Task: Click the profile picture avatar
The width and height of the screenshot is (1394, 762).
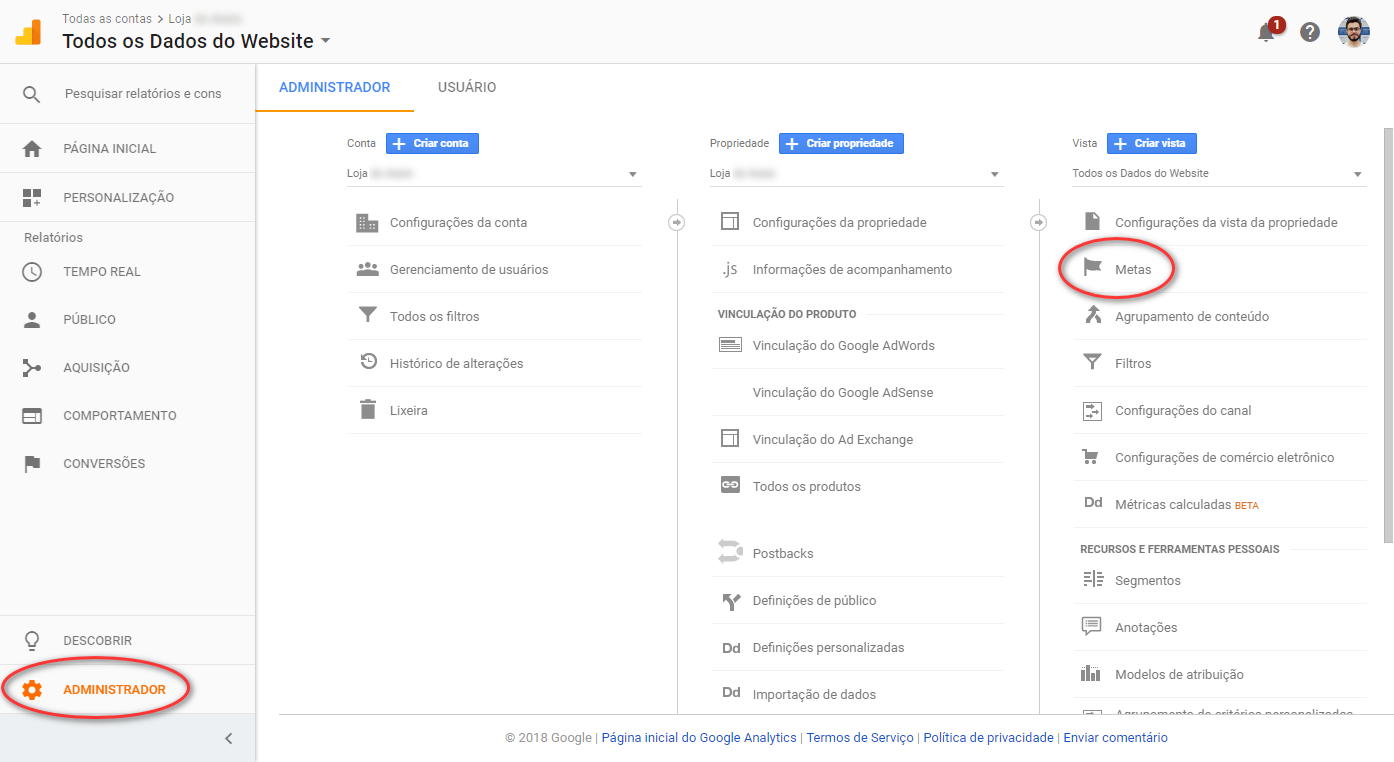Action: click(1353, 31)
